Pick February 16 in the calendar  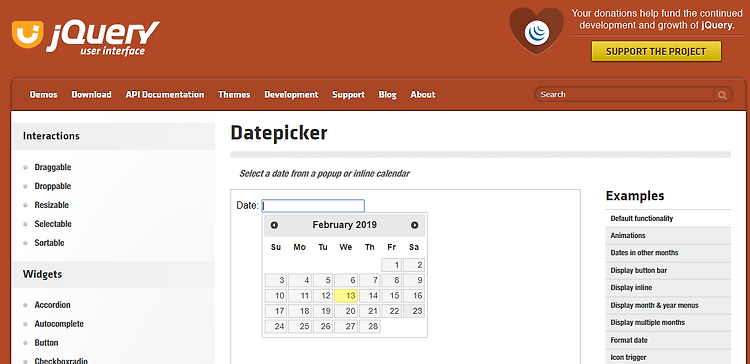[414, 296]
